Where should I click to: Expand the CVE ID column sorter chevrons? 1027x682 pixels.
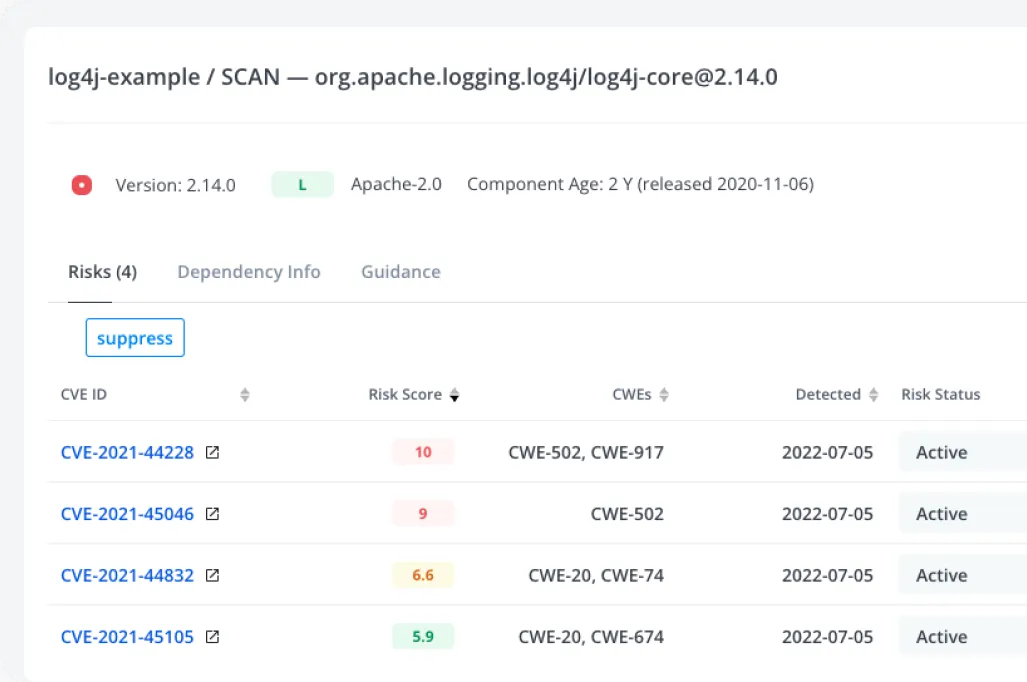pos(244,394)
